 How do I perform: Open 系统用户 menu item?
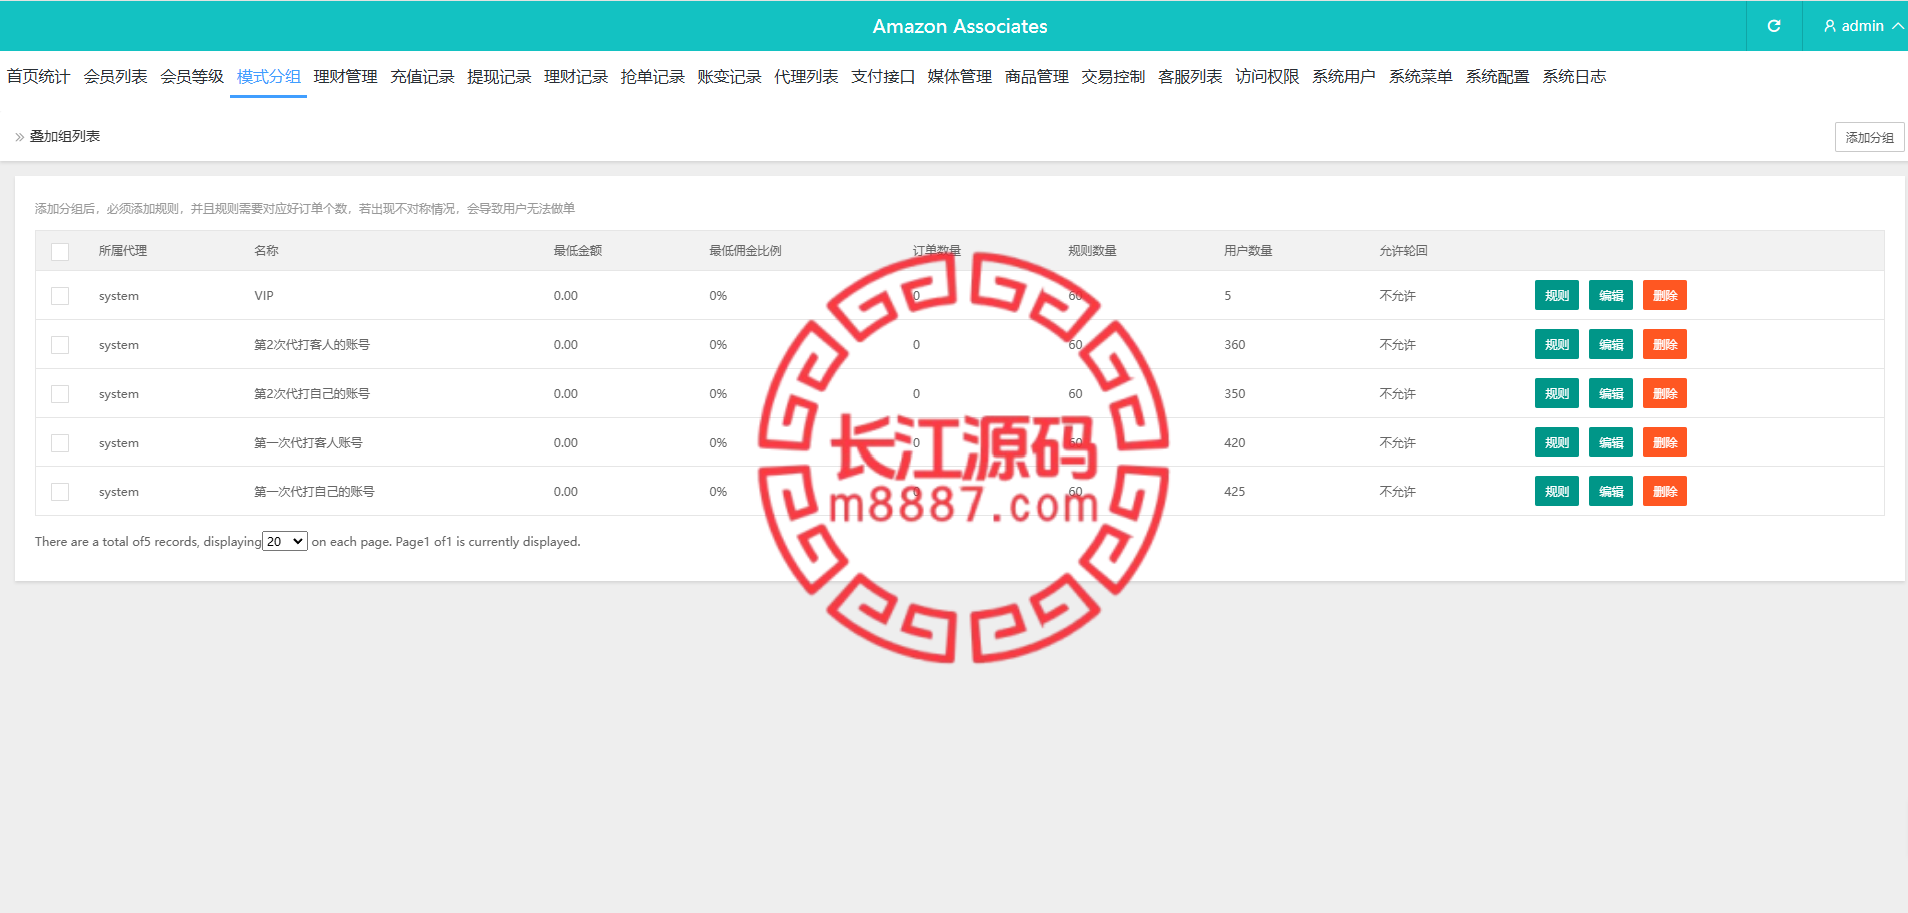[x=1343, y=76]
